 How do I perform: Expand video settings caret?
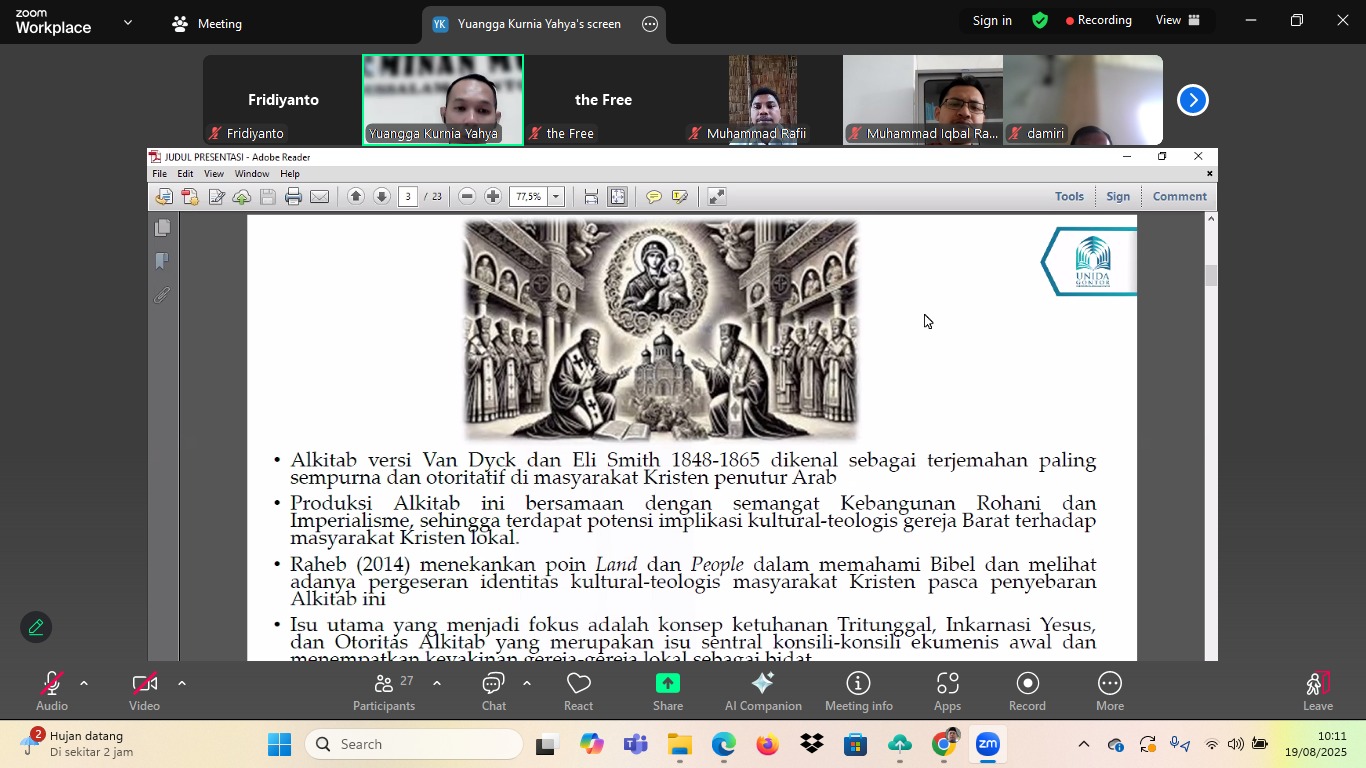coord(181,684)
